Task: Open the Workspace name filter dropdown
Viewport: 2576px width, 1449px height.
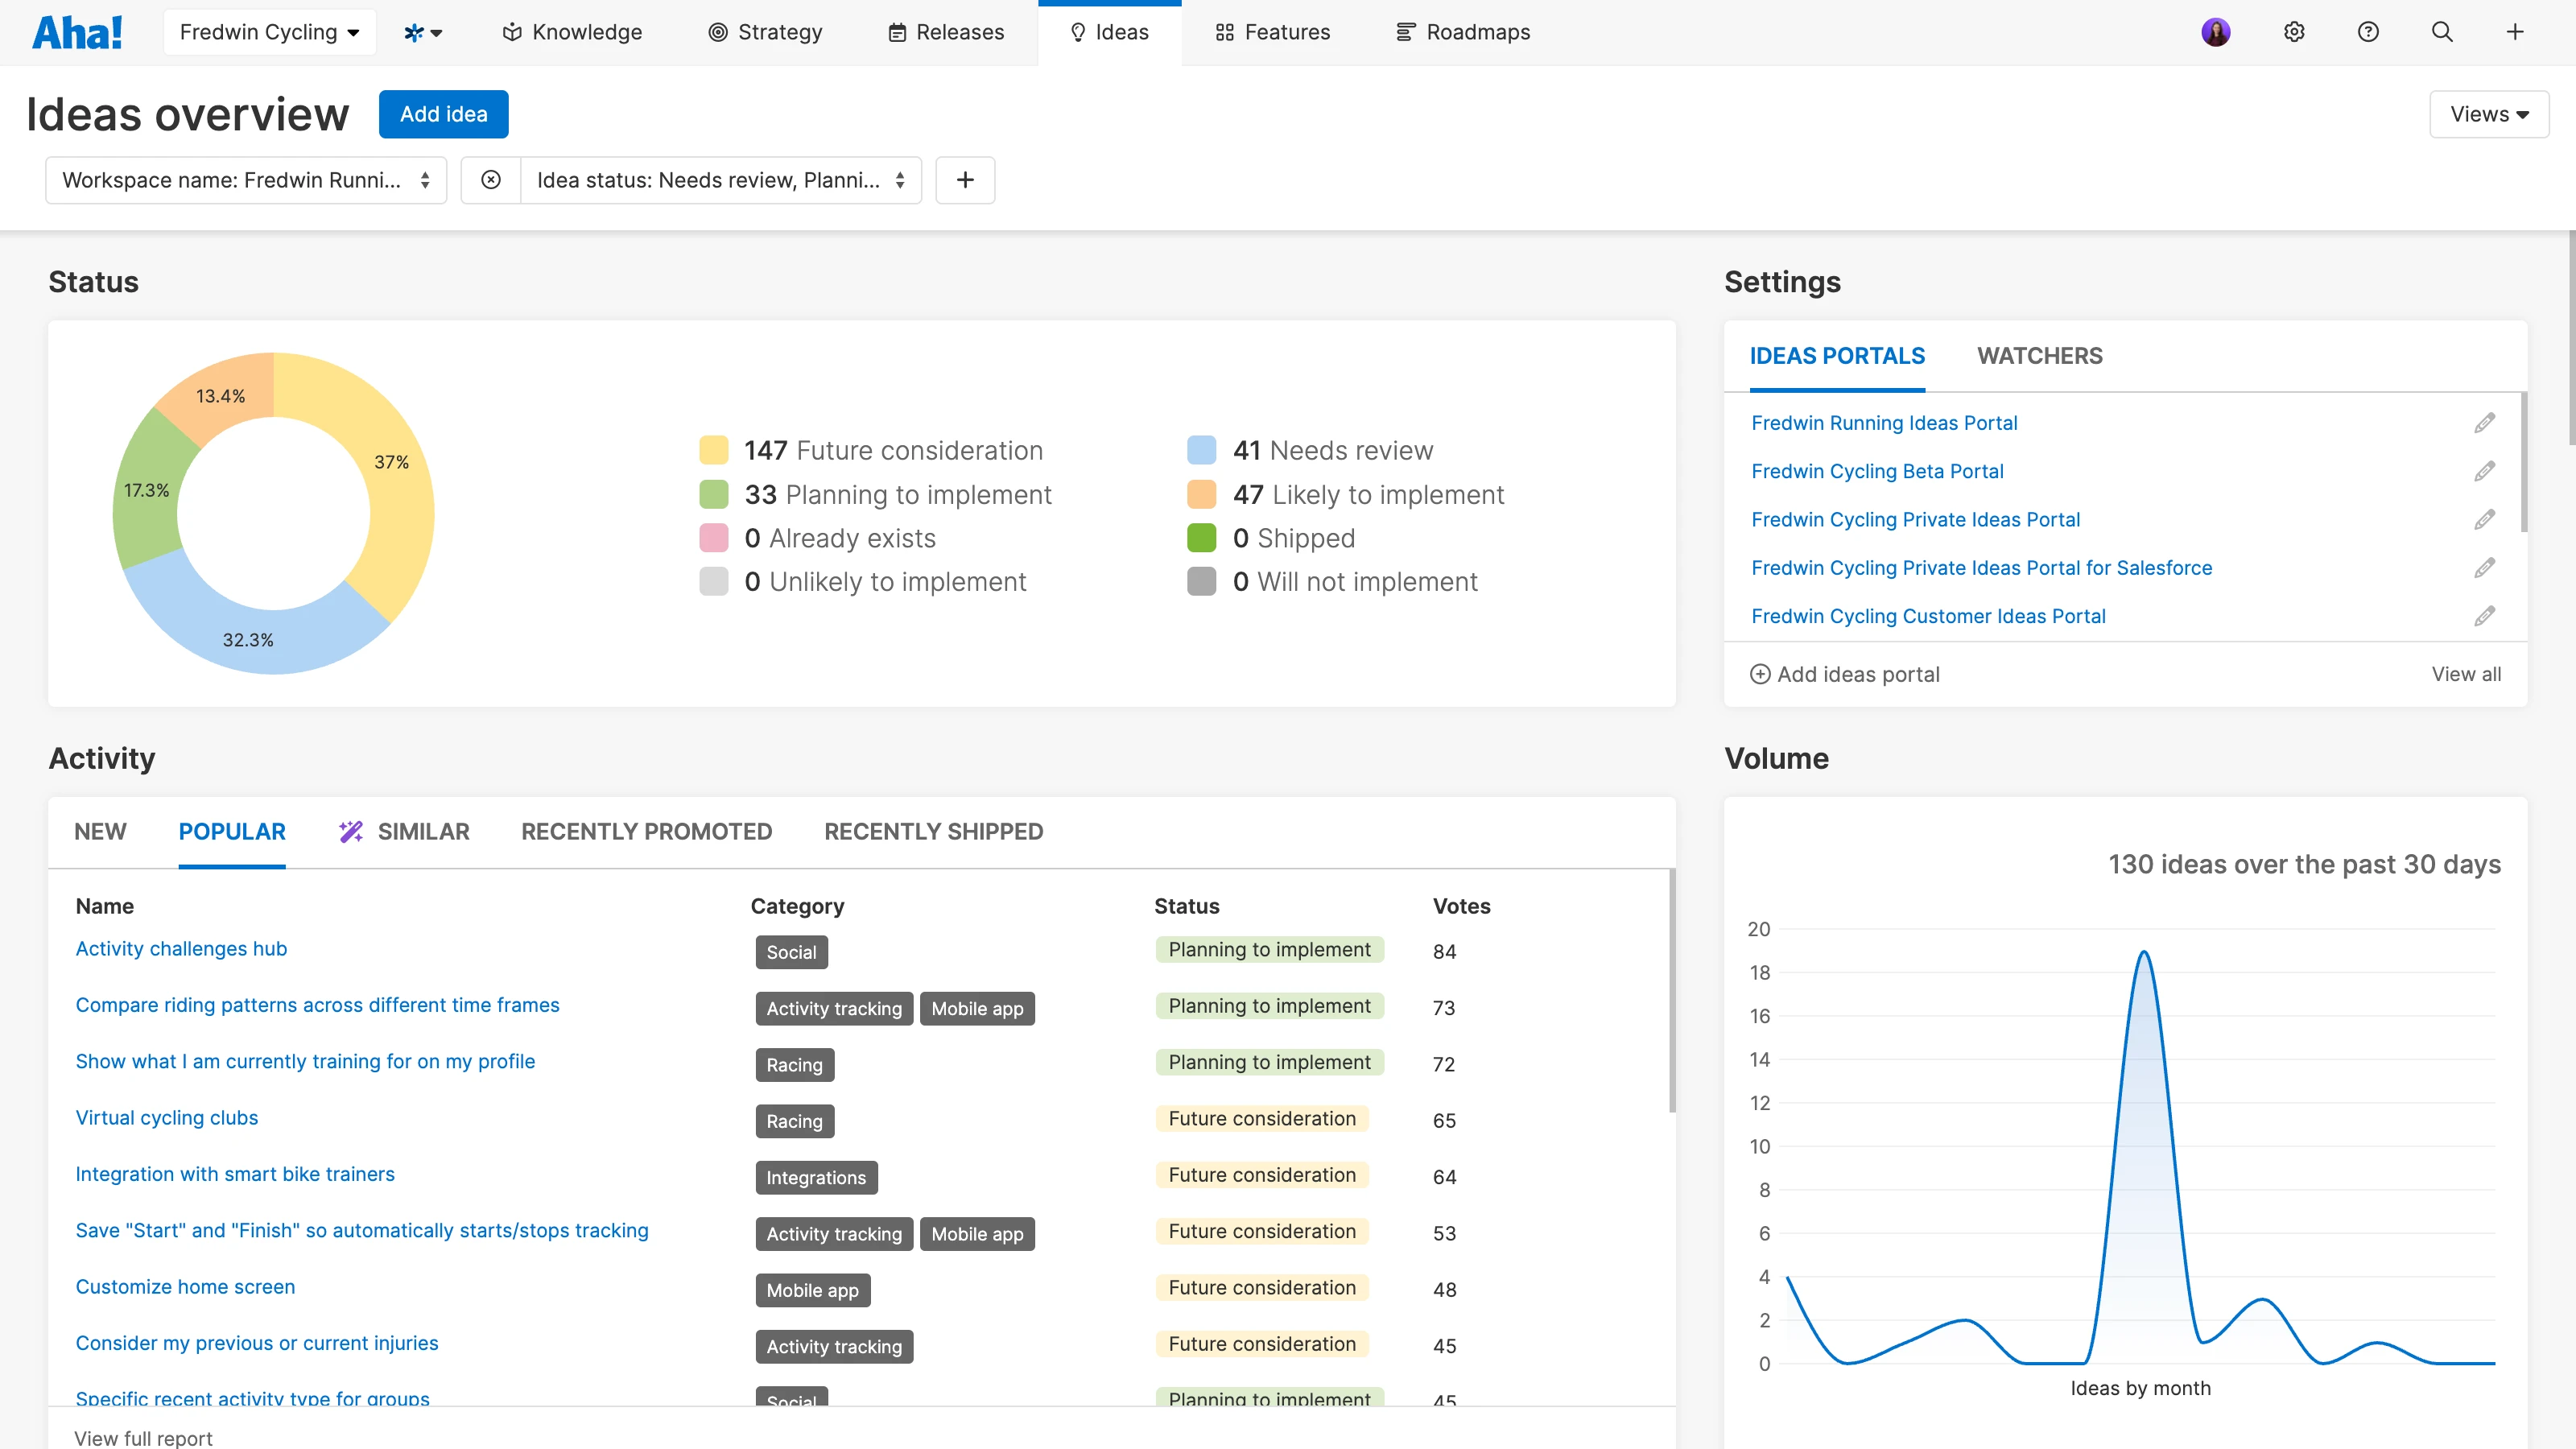Action: point(246,180)
